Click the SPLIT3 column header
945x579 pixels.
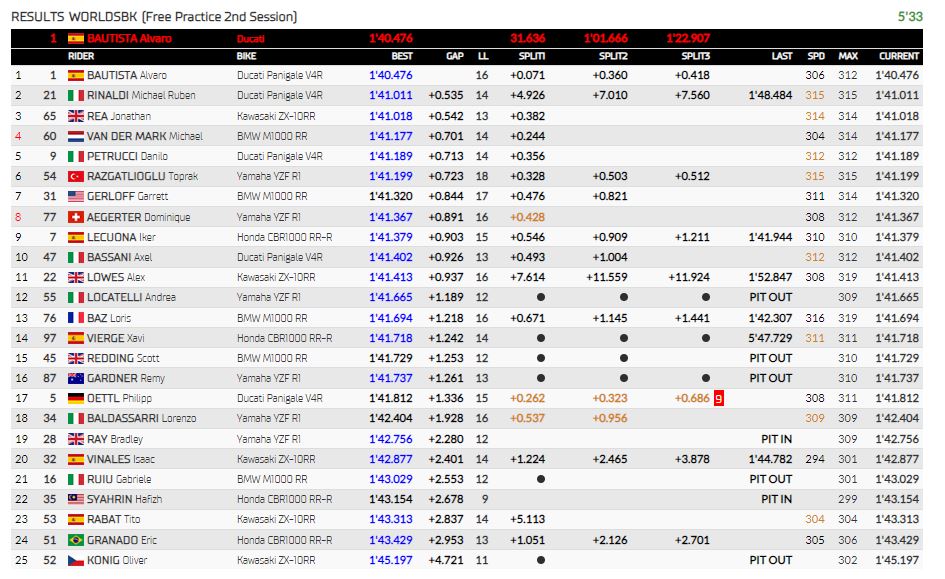[695, 56]
